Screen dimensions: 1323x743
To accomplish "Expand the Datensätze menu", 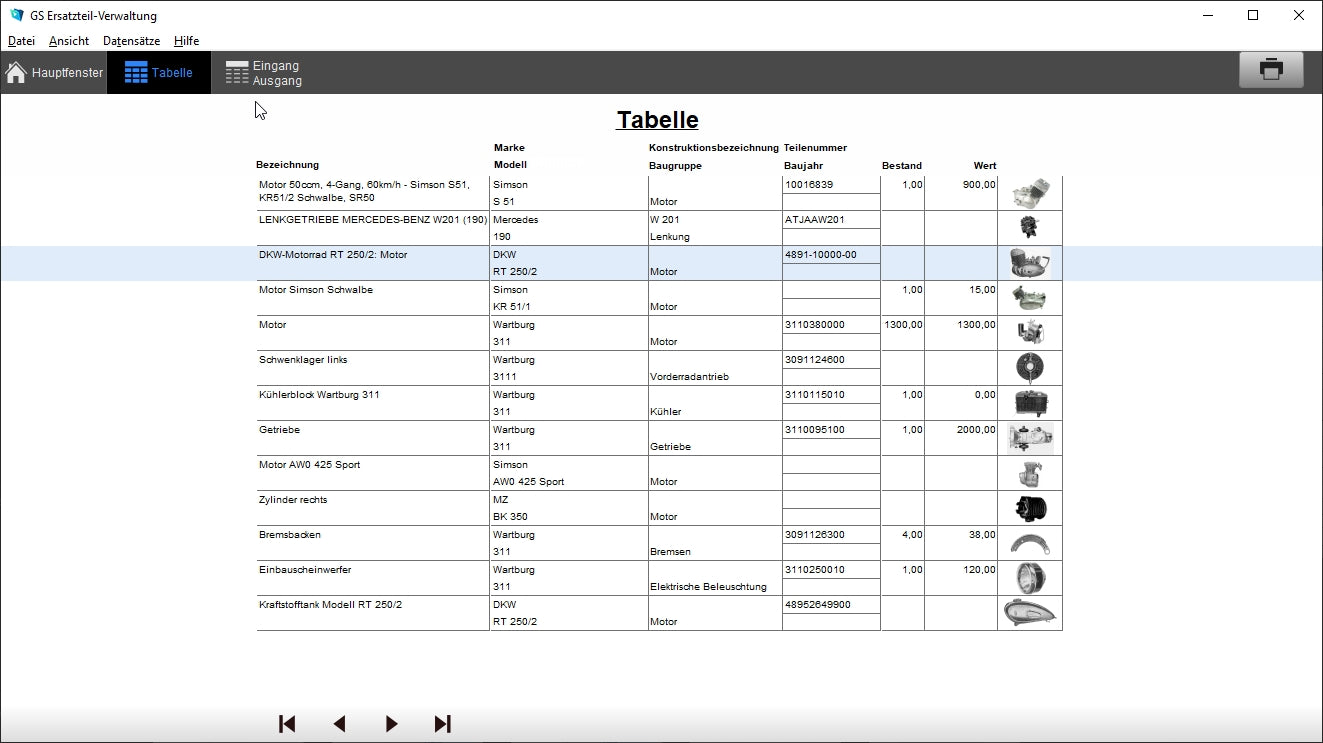I will tap(131, 41).
